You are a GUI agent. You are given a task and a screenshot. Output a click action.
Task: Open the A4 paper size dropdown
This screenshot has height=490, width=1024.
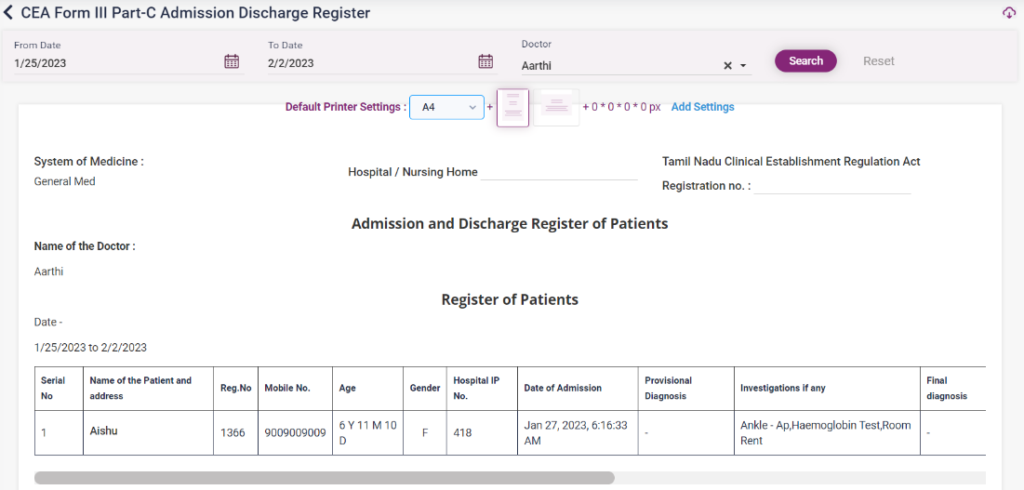(446, 107)
